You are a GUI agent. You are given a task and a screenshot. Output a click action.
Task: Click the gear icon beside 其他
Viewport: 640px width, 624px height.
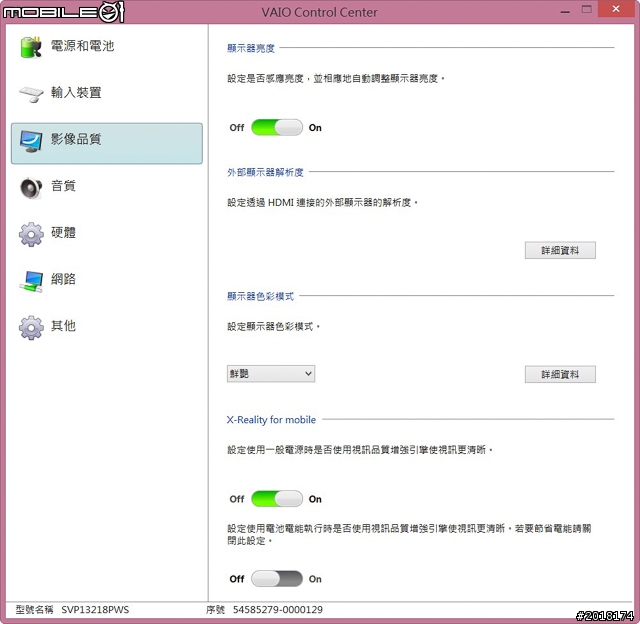(31, 328)
